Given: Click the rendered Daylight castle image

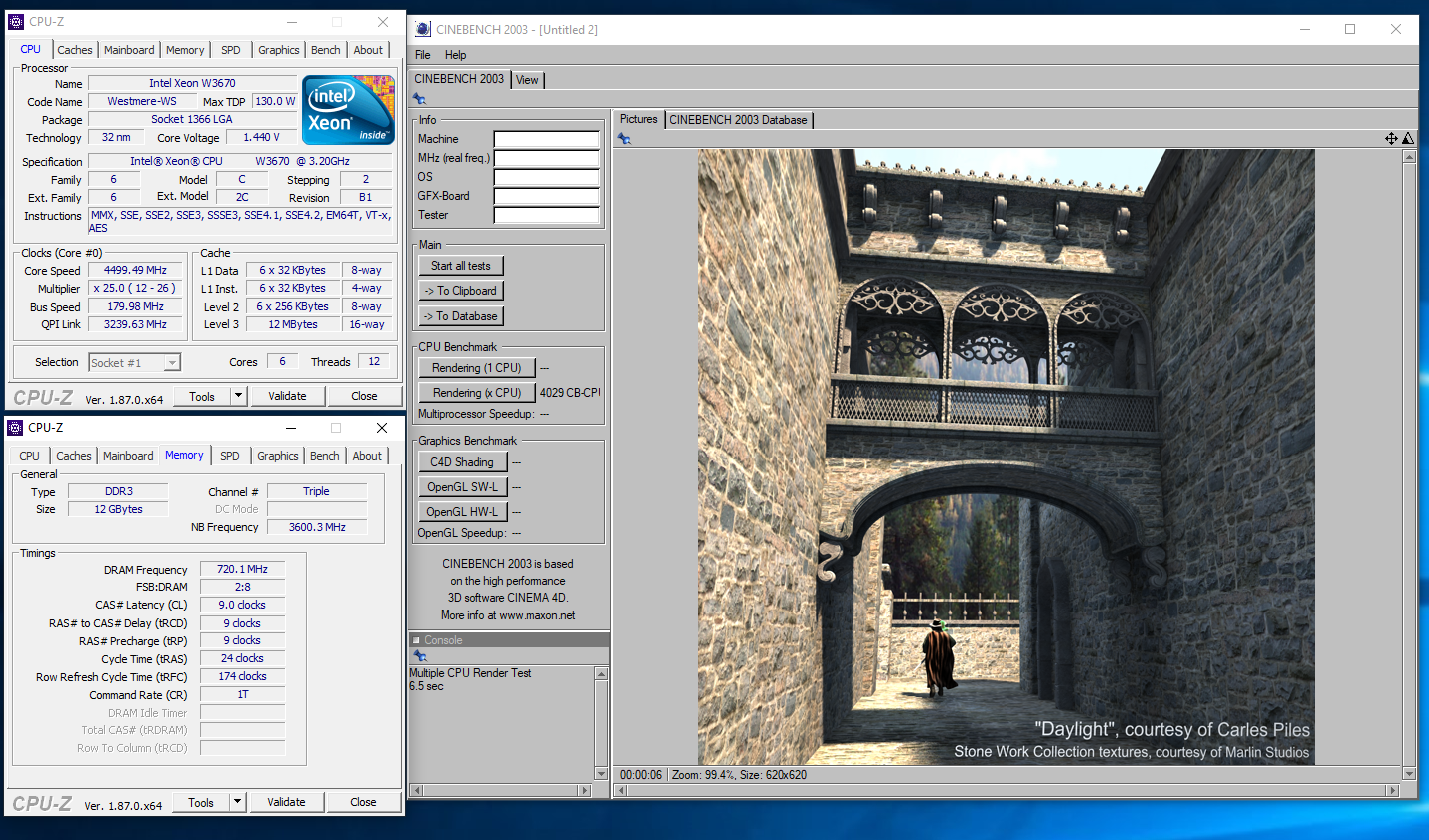Looking at the screenshot, I should coord(1006,457).
